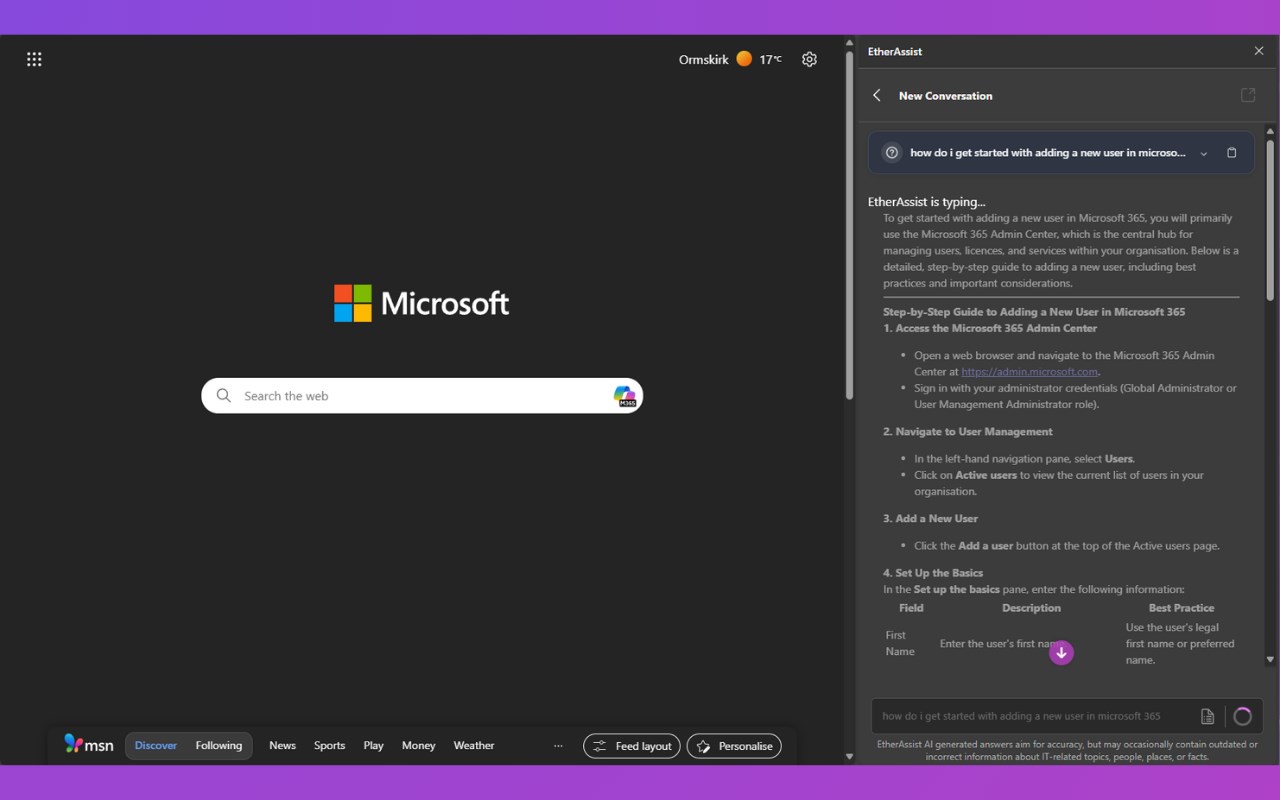Select the Following tab
The width and height of the screenshot is (1280, 800).
[219, 746]
